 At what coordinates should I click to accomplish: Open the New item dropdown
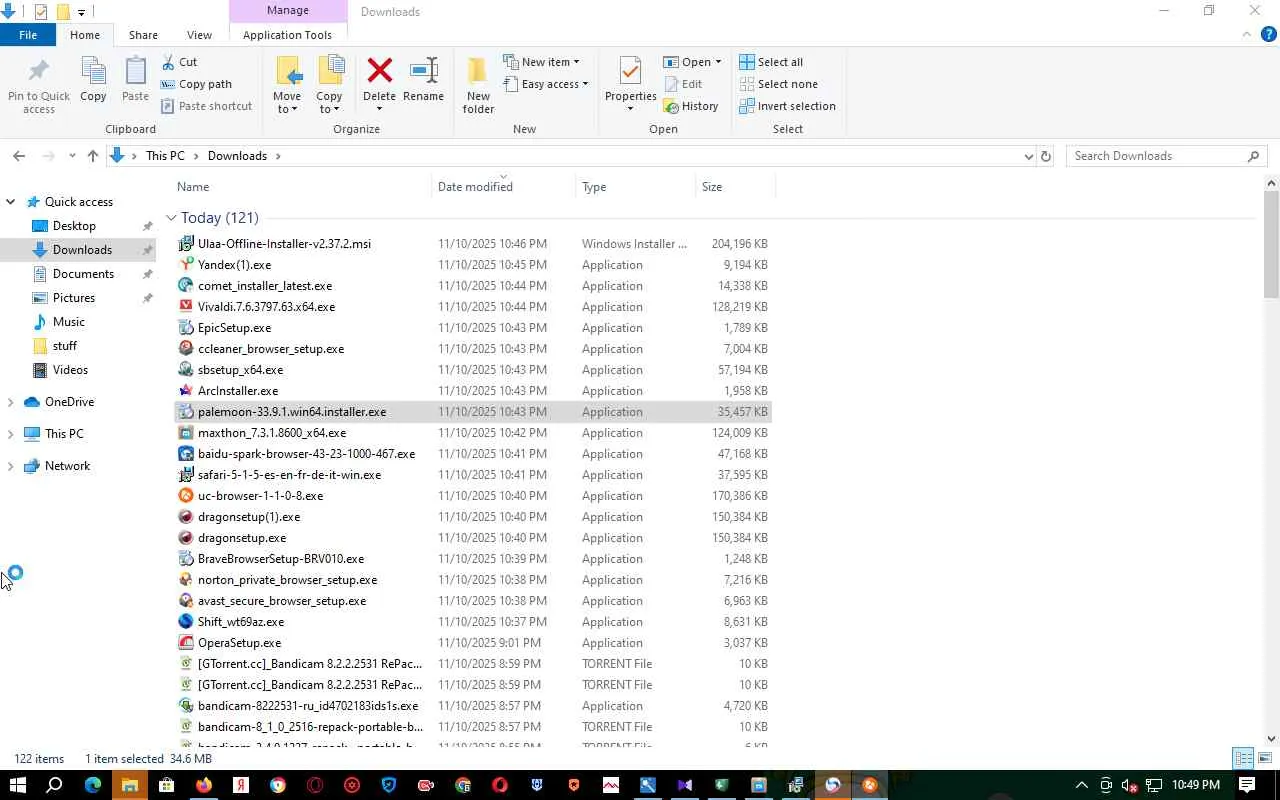click(x=541, y=62)
